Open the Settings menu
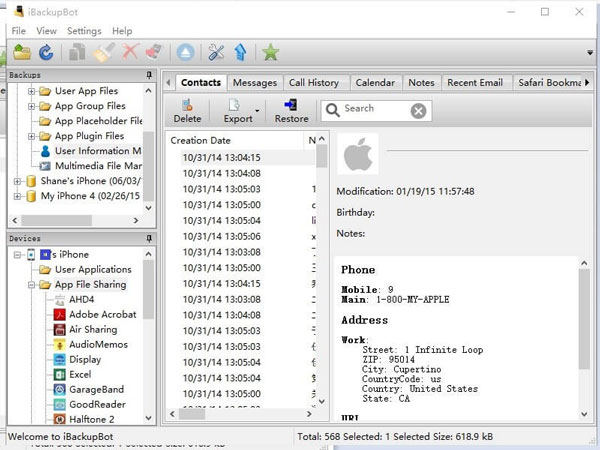600x450 pixels. coord(83,31)
